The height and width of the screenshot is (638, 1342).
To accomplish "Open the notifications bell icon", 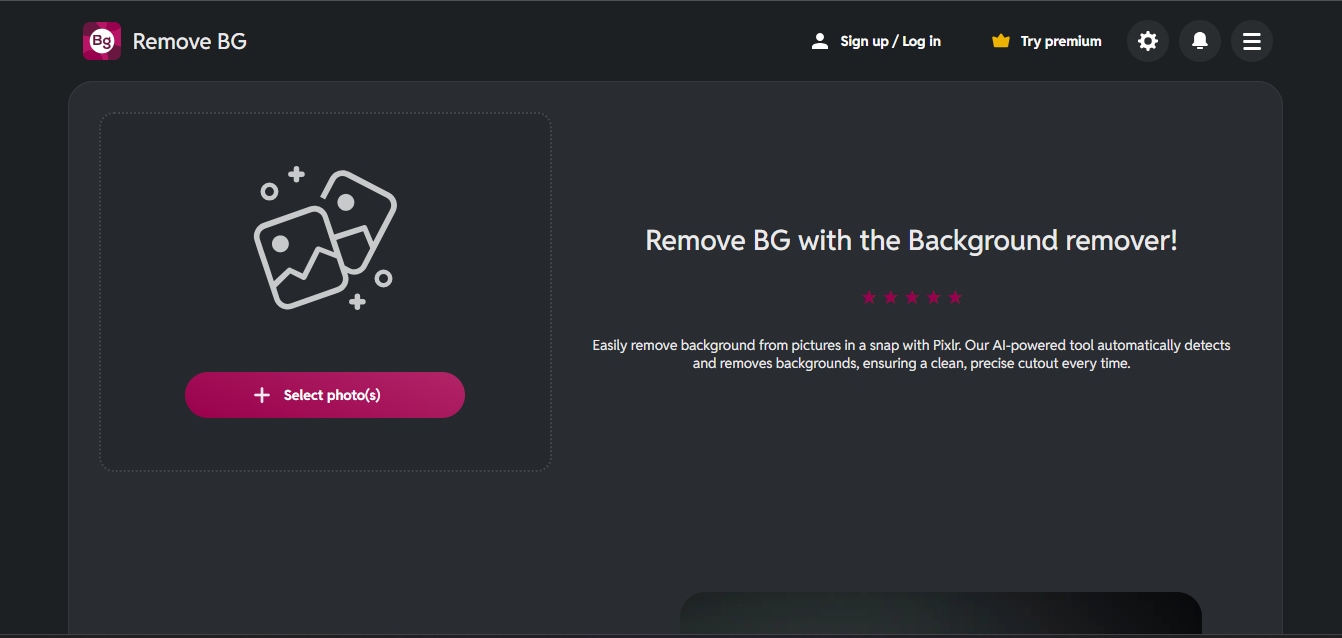I will click(1200, 41).
